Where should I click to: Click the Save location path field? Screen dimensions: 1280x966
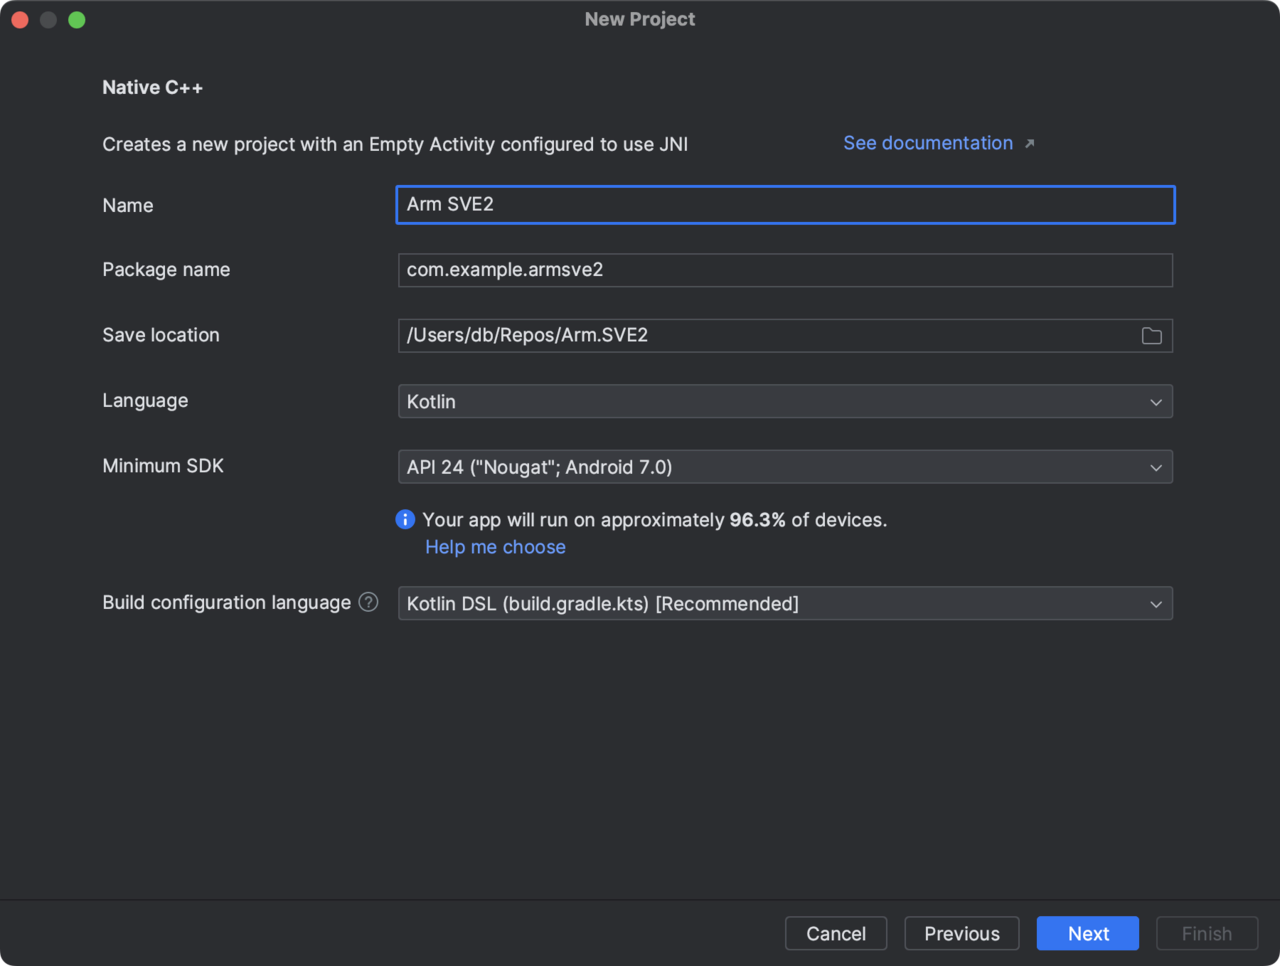[764, 336]
